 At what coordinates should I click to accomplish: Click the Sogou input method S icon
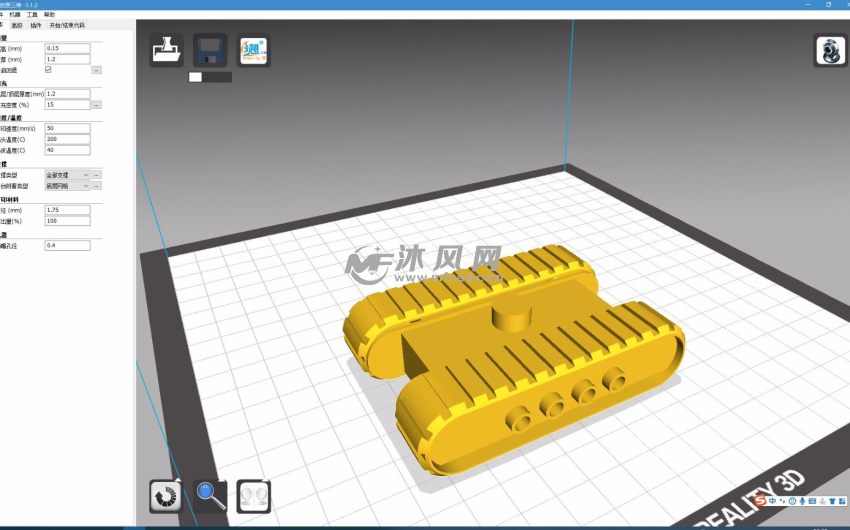point(760,500)
